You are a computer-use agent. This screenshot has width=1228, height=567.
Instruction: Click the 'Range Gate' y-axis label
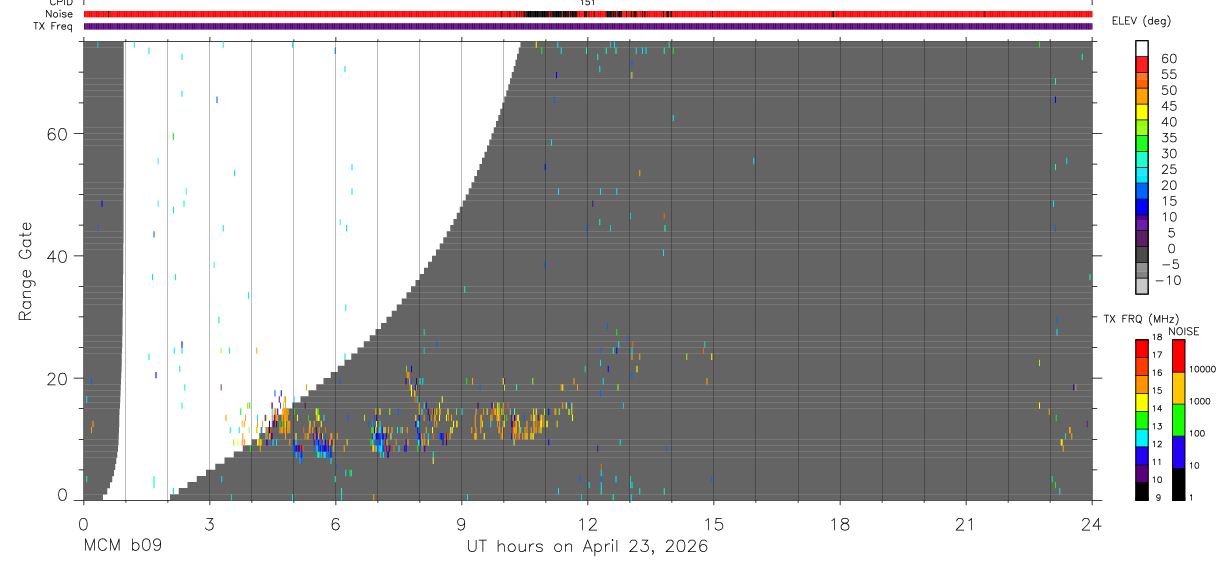click(25, 271)
